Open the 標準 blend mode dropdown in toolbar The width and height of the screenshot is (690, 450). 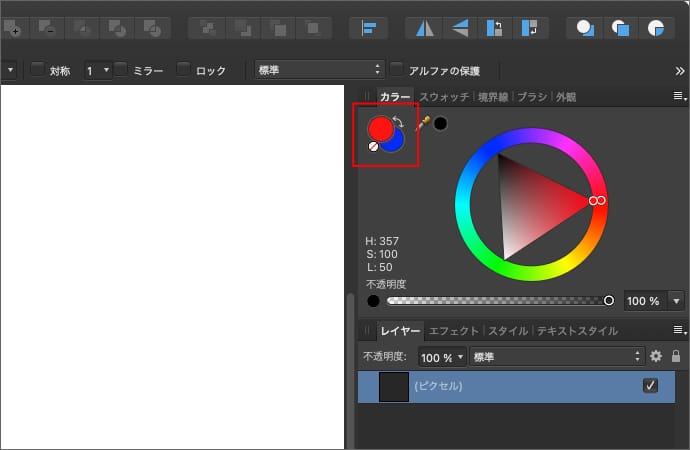(319, 70)
